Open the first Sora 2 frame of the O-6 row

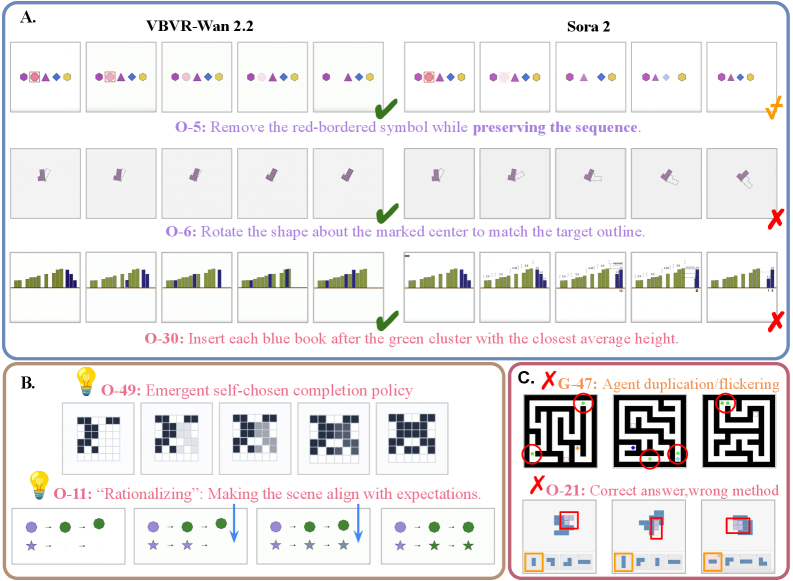pyautogui.click(x=439, y=184)
